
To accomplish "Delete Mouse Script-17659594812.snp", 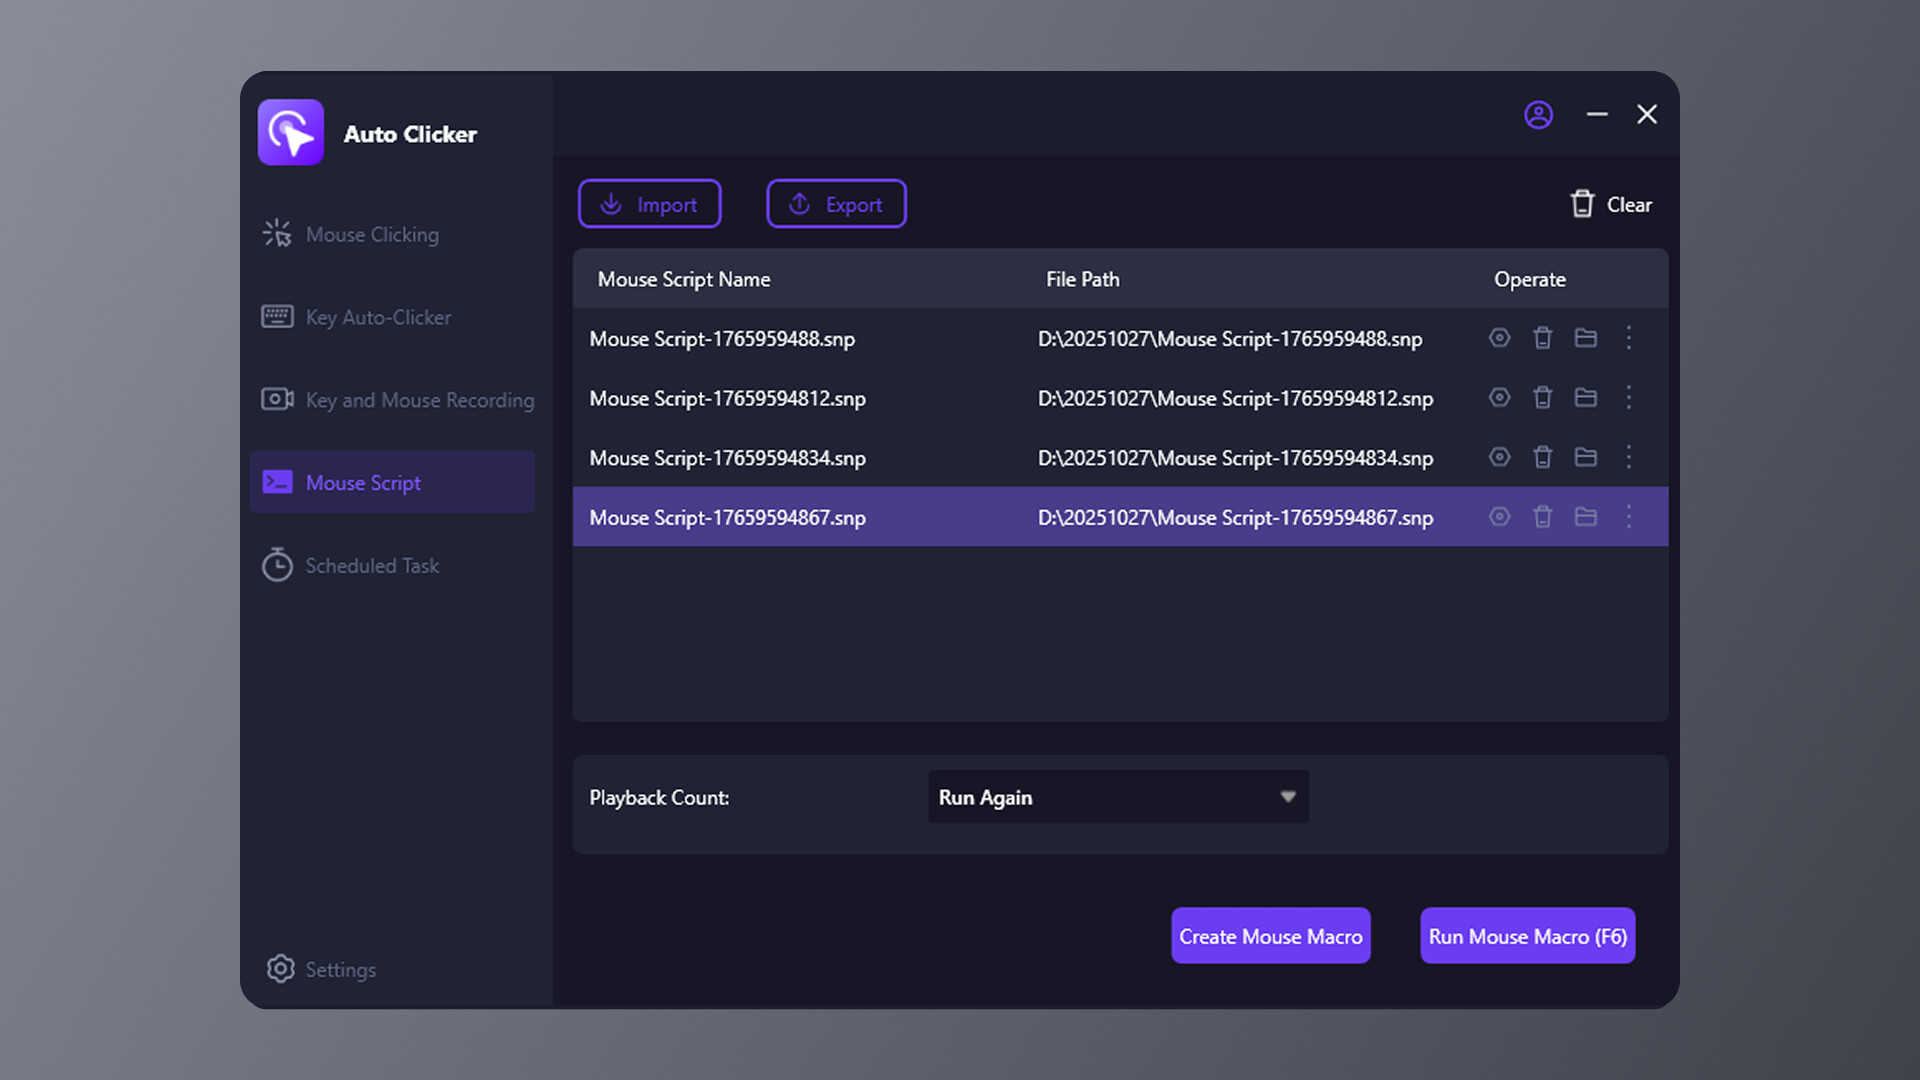I will point(1542,397).
